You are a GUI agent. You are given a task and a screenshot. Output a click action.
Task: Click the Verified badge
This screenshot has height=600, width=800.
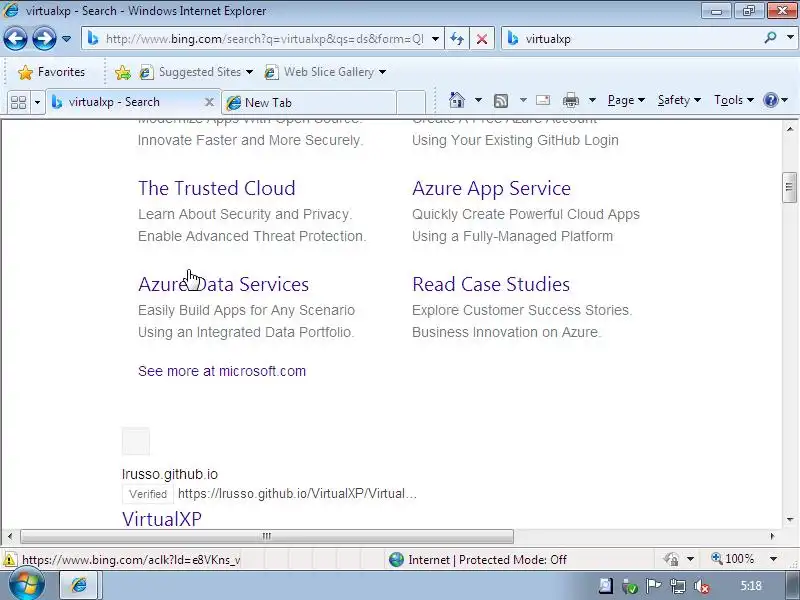(148, 494)
